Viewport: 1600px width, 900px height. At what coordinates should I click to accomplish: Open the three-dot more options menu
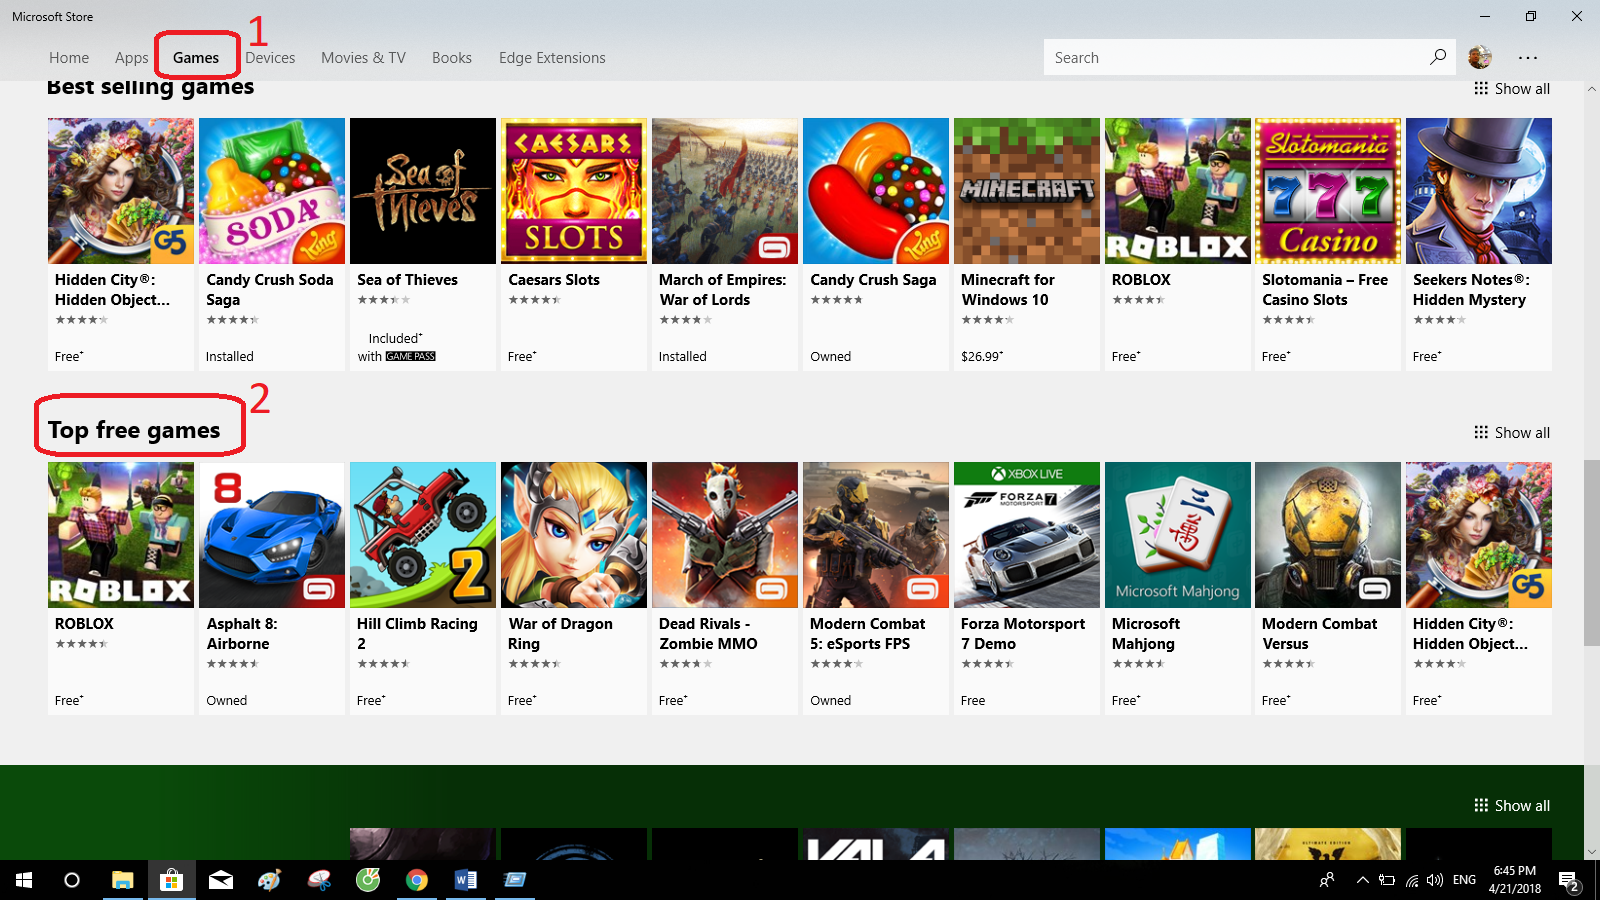pos(1528,57)
